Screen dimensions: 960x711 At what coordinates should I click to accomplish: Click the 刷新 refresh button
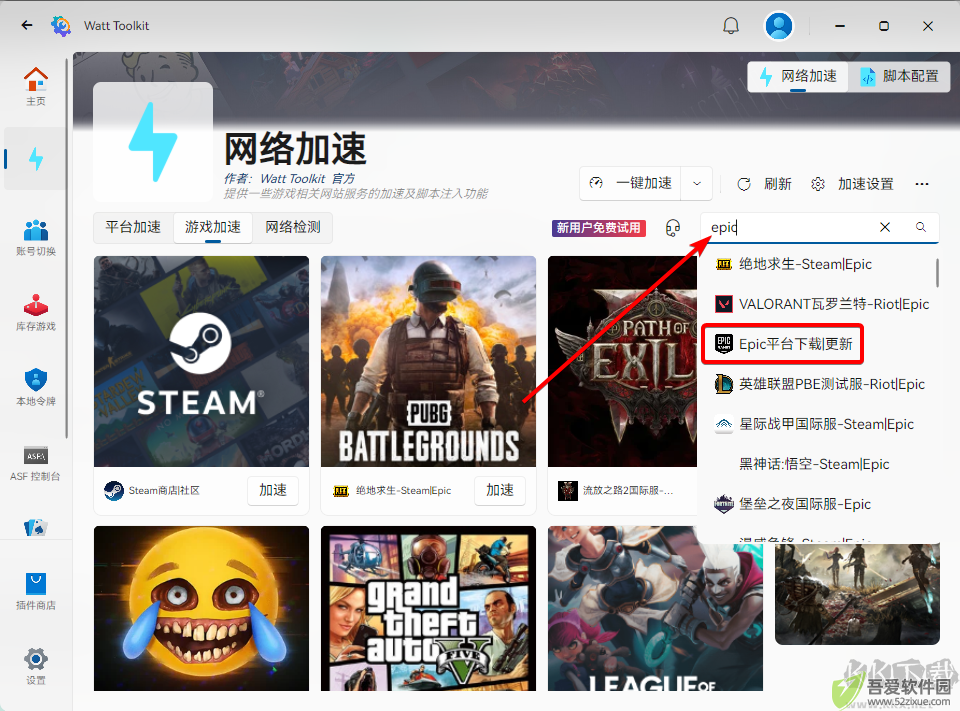pyautogui.click(x=764, y=184)
